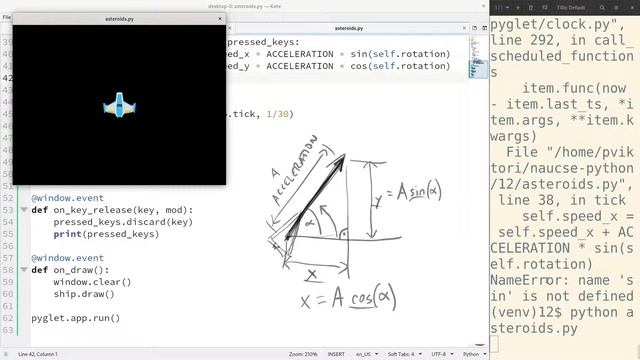Click 'window.clear()' code line
640x360 pixels.
(x=92, y=282)
